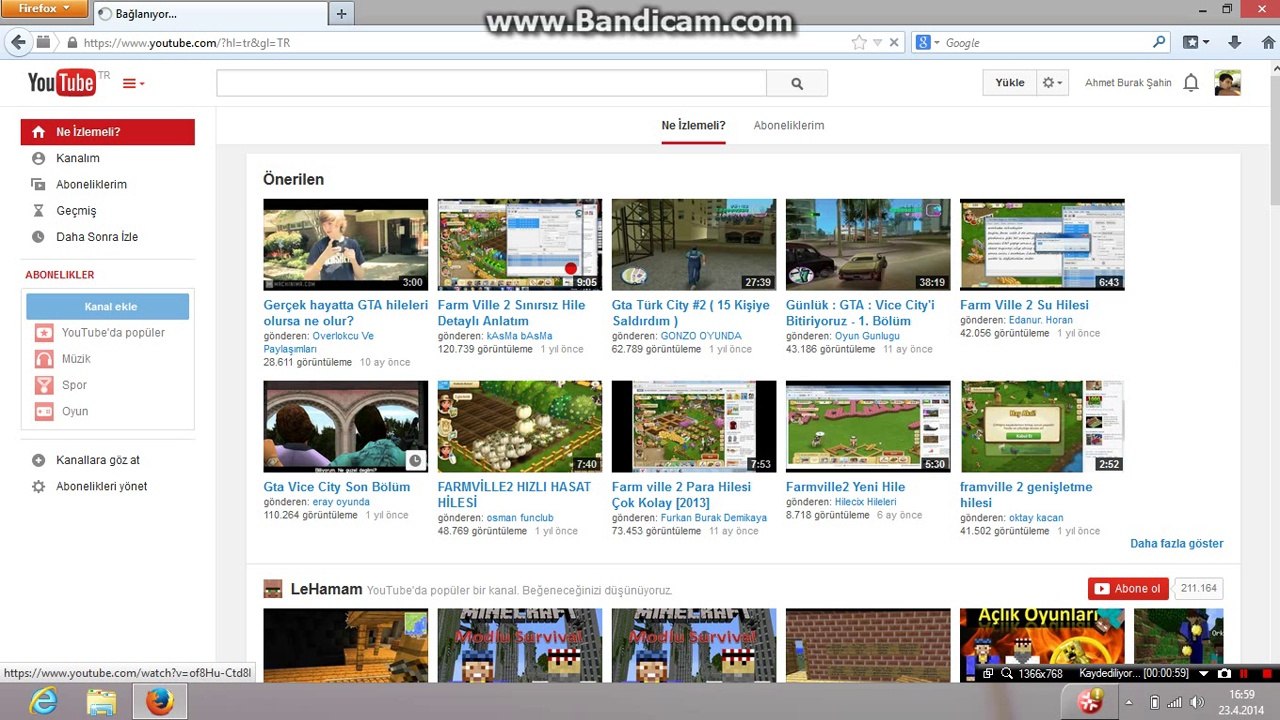Click the YouTube search input field
Screen dimensions: 1280x720
pos(491,84)
